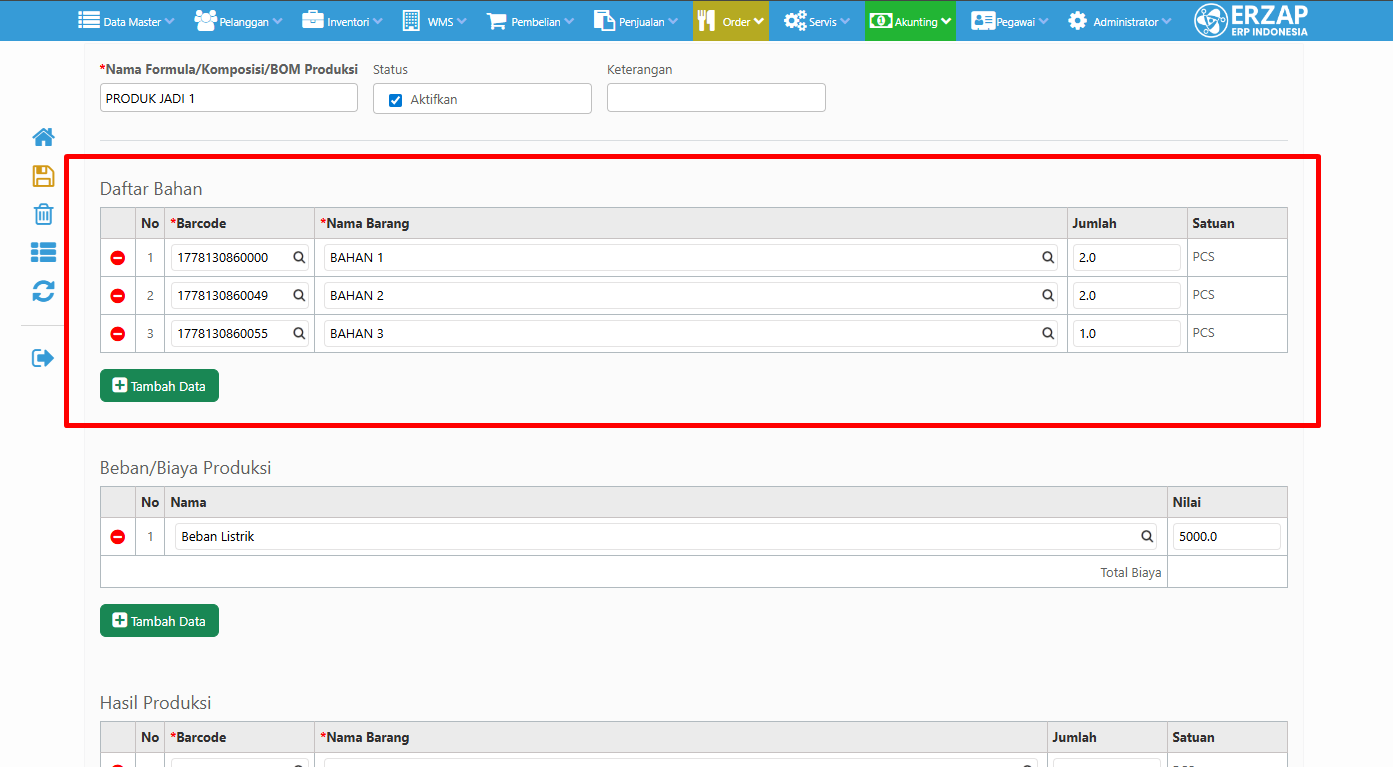Viewport: 1393px width, 767px height.
Task: Click the ERZAP ERP Indonesia logo
Action: click(x=1251, y=20)
